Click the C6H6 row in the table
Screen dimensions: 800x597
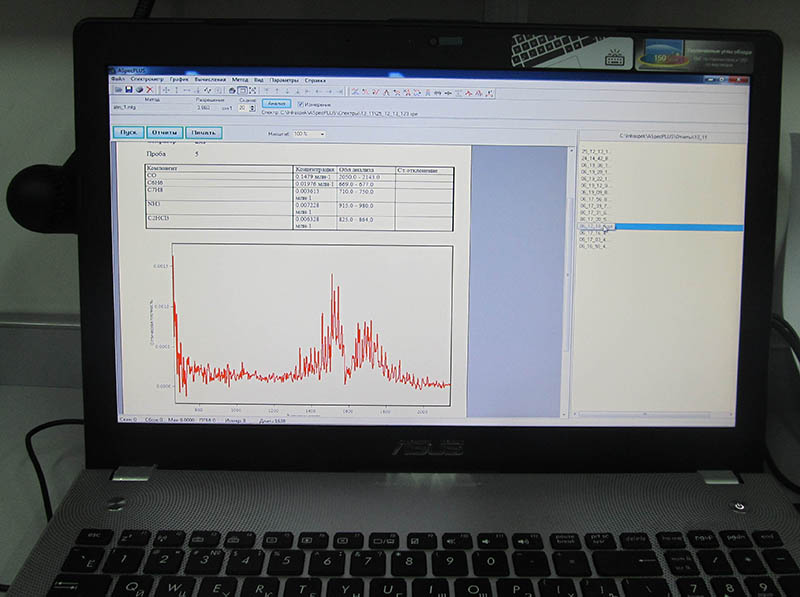point(299,184)
